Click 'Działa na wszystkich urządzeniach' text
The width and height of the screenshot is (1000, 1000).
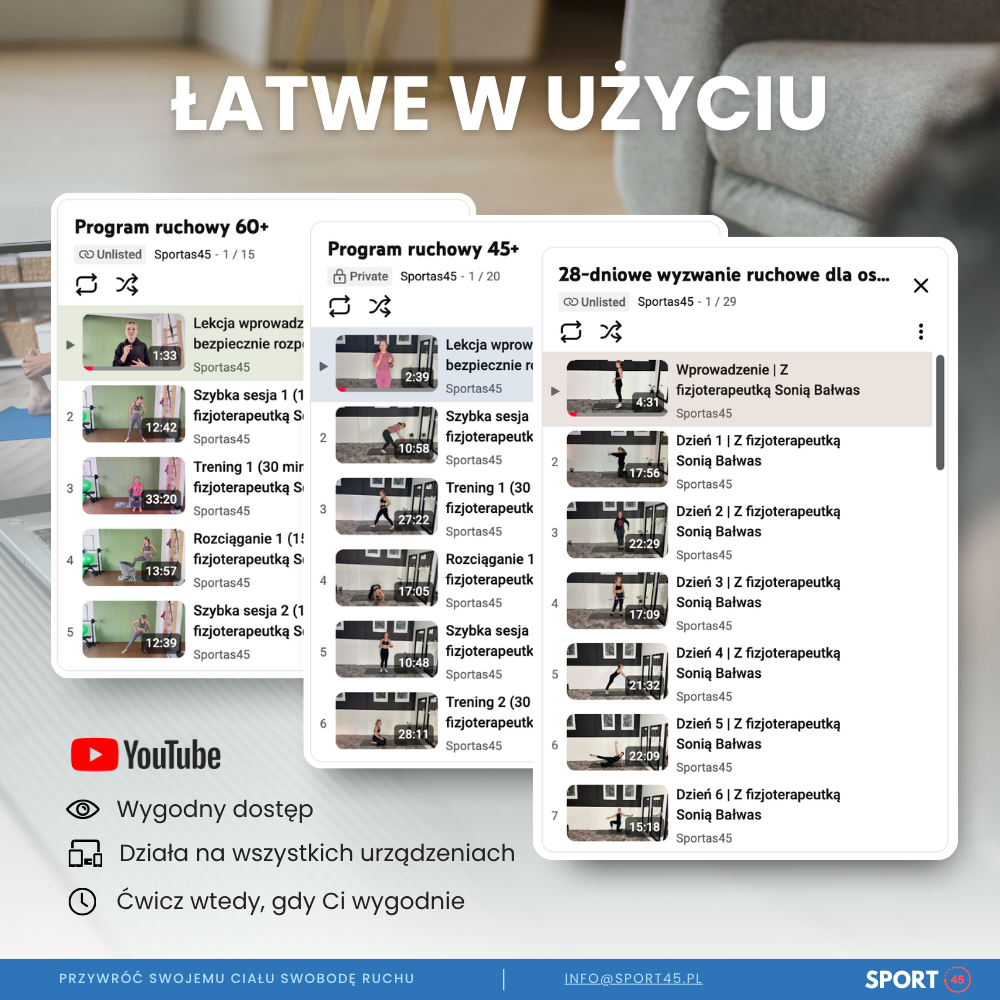point(317,853)
